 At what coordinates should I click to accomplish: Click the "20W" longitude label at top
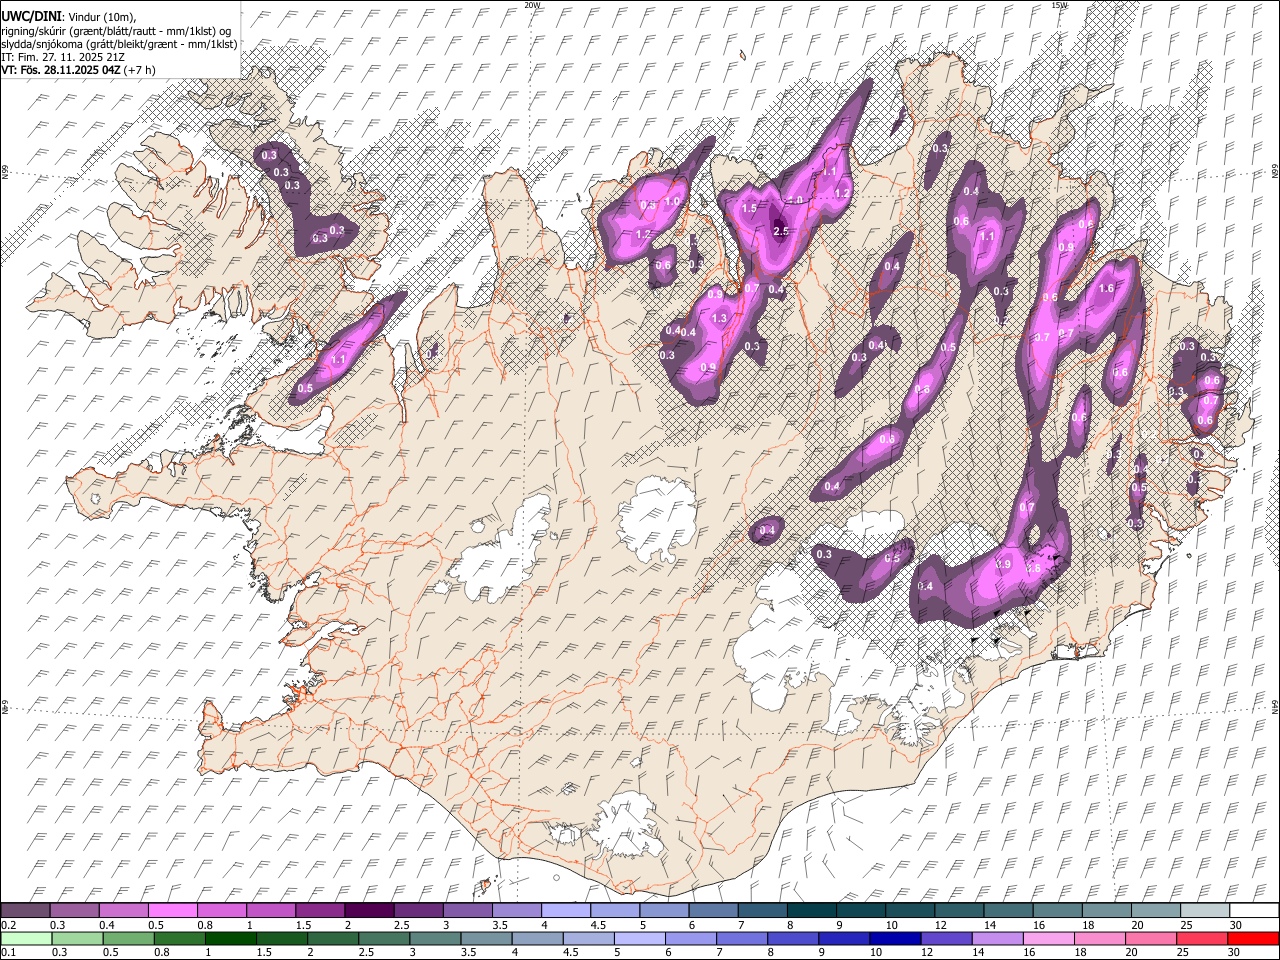(x=532, y=5)
